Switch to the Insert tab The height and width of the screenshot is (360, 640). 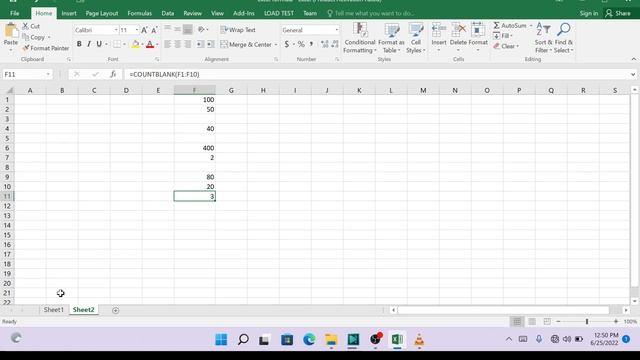tap(69, 13)
